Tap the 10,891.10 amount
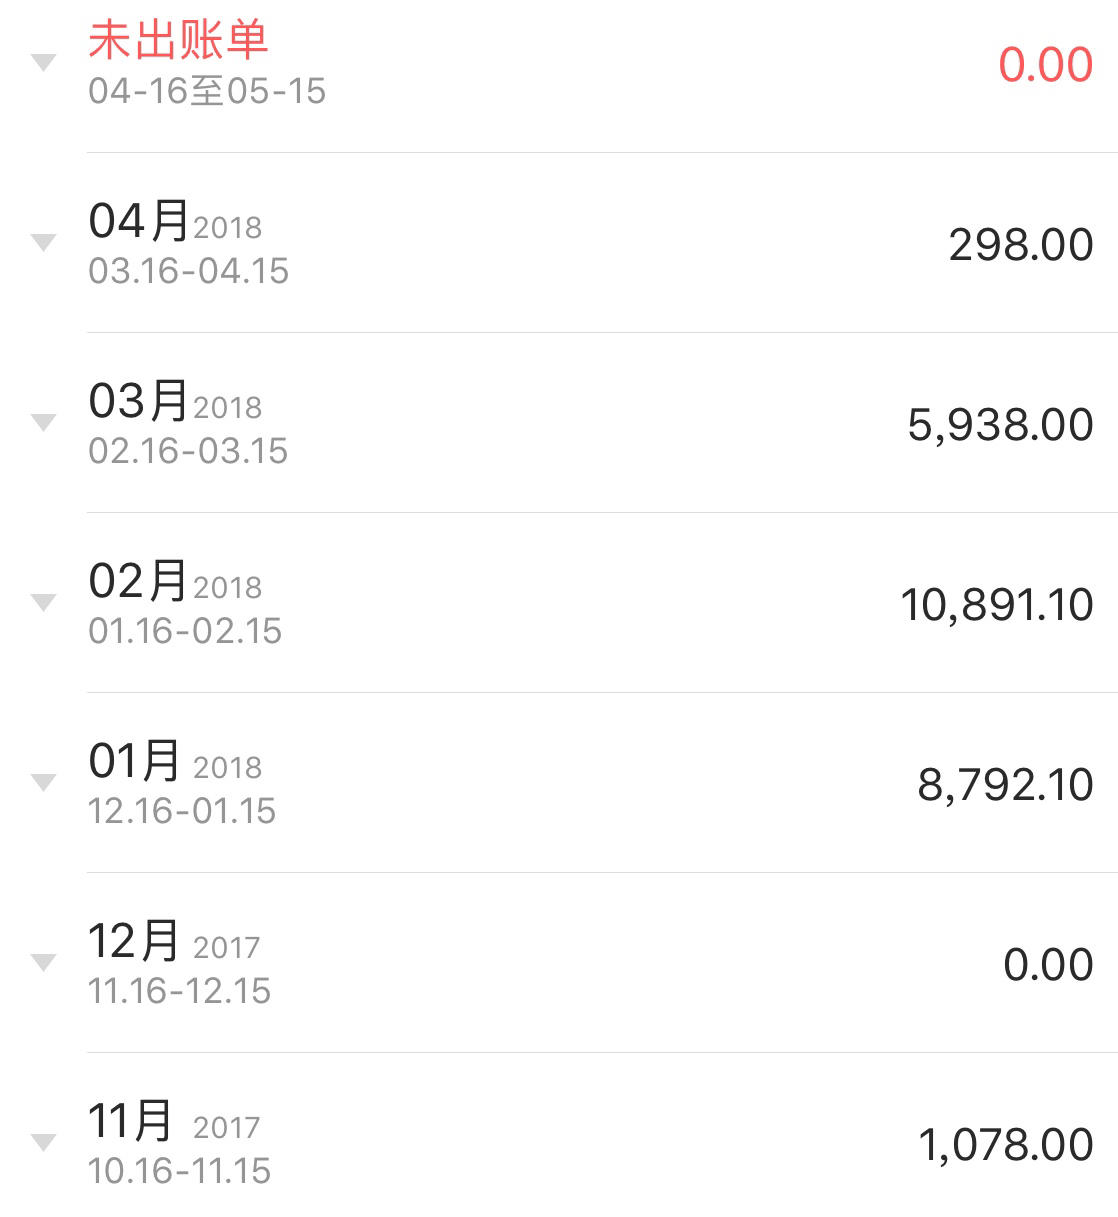1118x1217 pixels. point(997,605)
